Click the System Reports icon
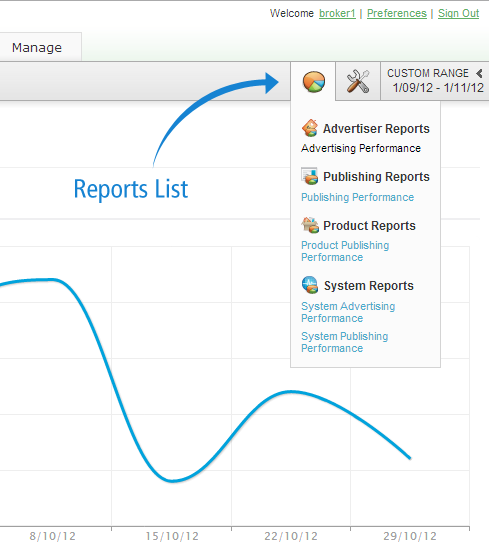Screen dimensions: 489x548 (310, 285)
